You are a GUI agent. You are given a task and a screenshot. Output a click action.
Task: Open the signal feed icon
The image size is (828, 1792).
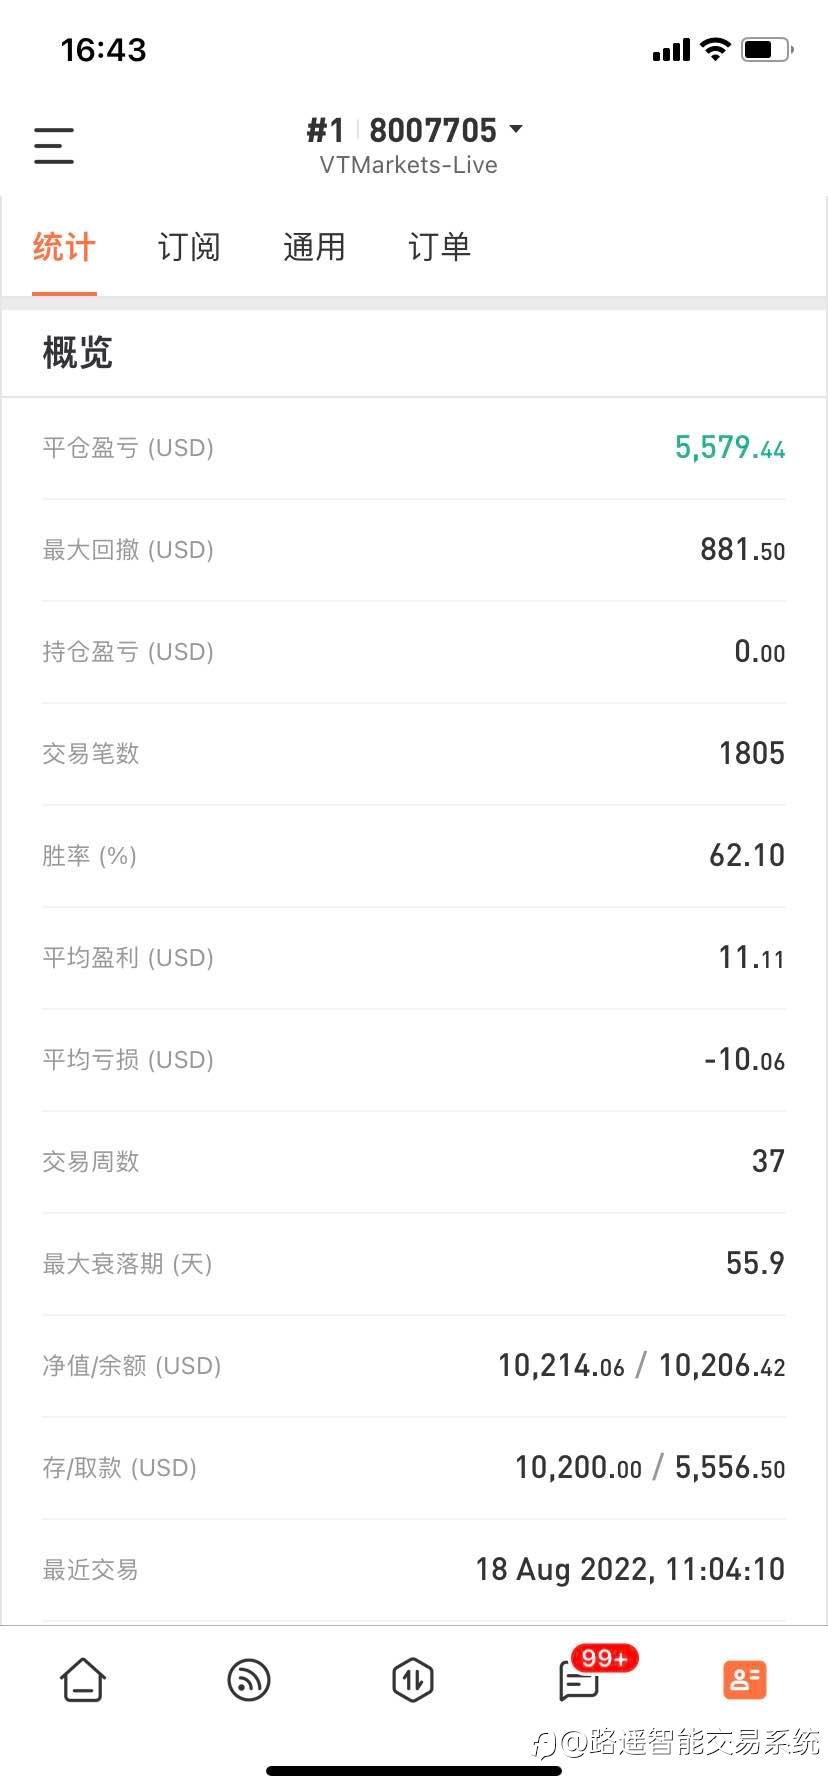click(249, 1679)
